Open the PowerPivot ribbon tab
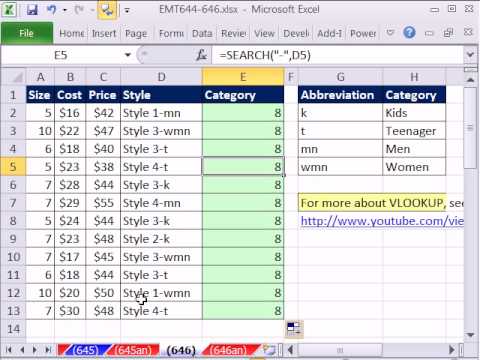480x360 pixels. click(x=363, y=33)
